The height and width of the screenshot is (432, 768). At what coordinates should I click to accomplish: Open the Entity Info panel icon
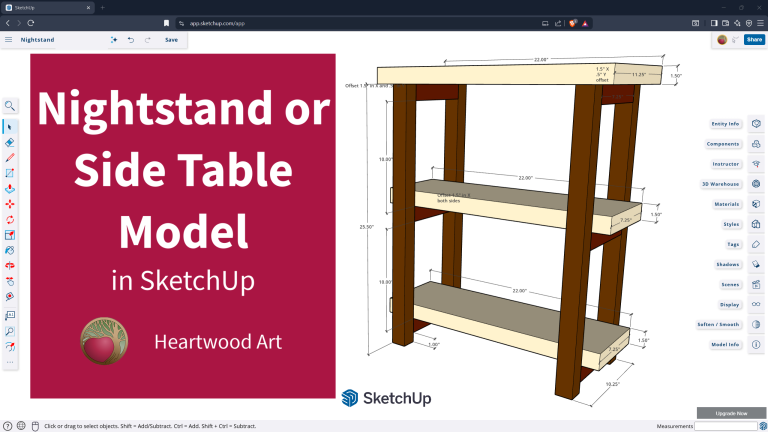pyautogui.click(x=756, y=124)
